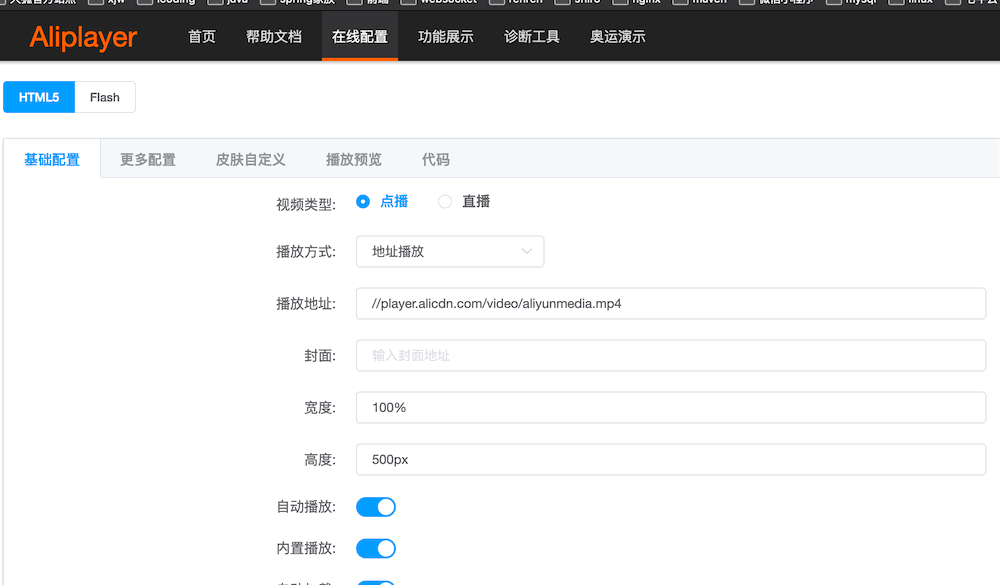Click the Aliplayer logo

coord(83,38)
